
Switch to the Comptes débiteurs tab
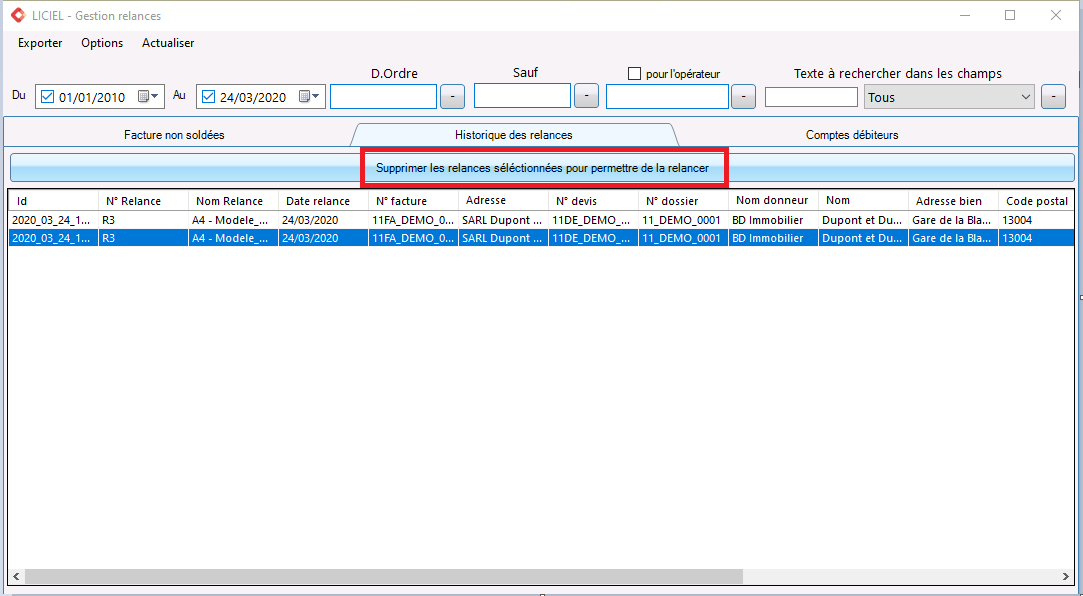tap(851, 135)
